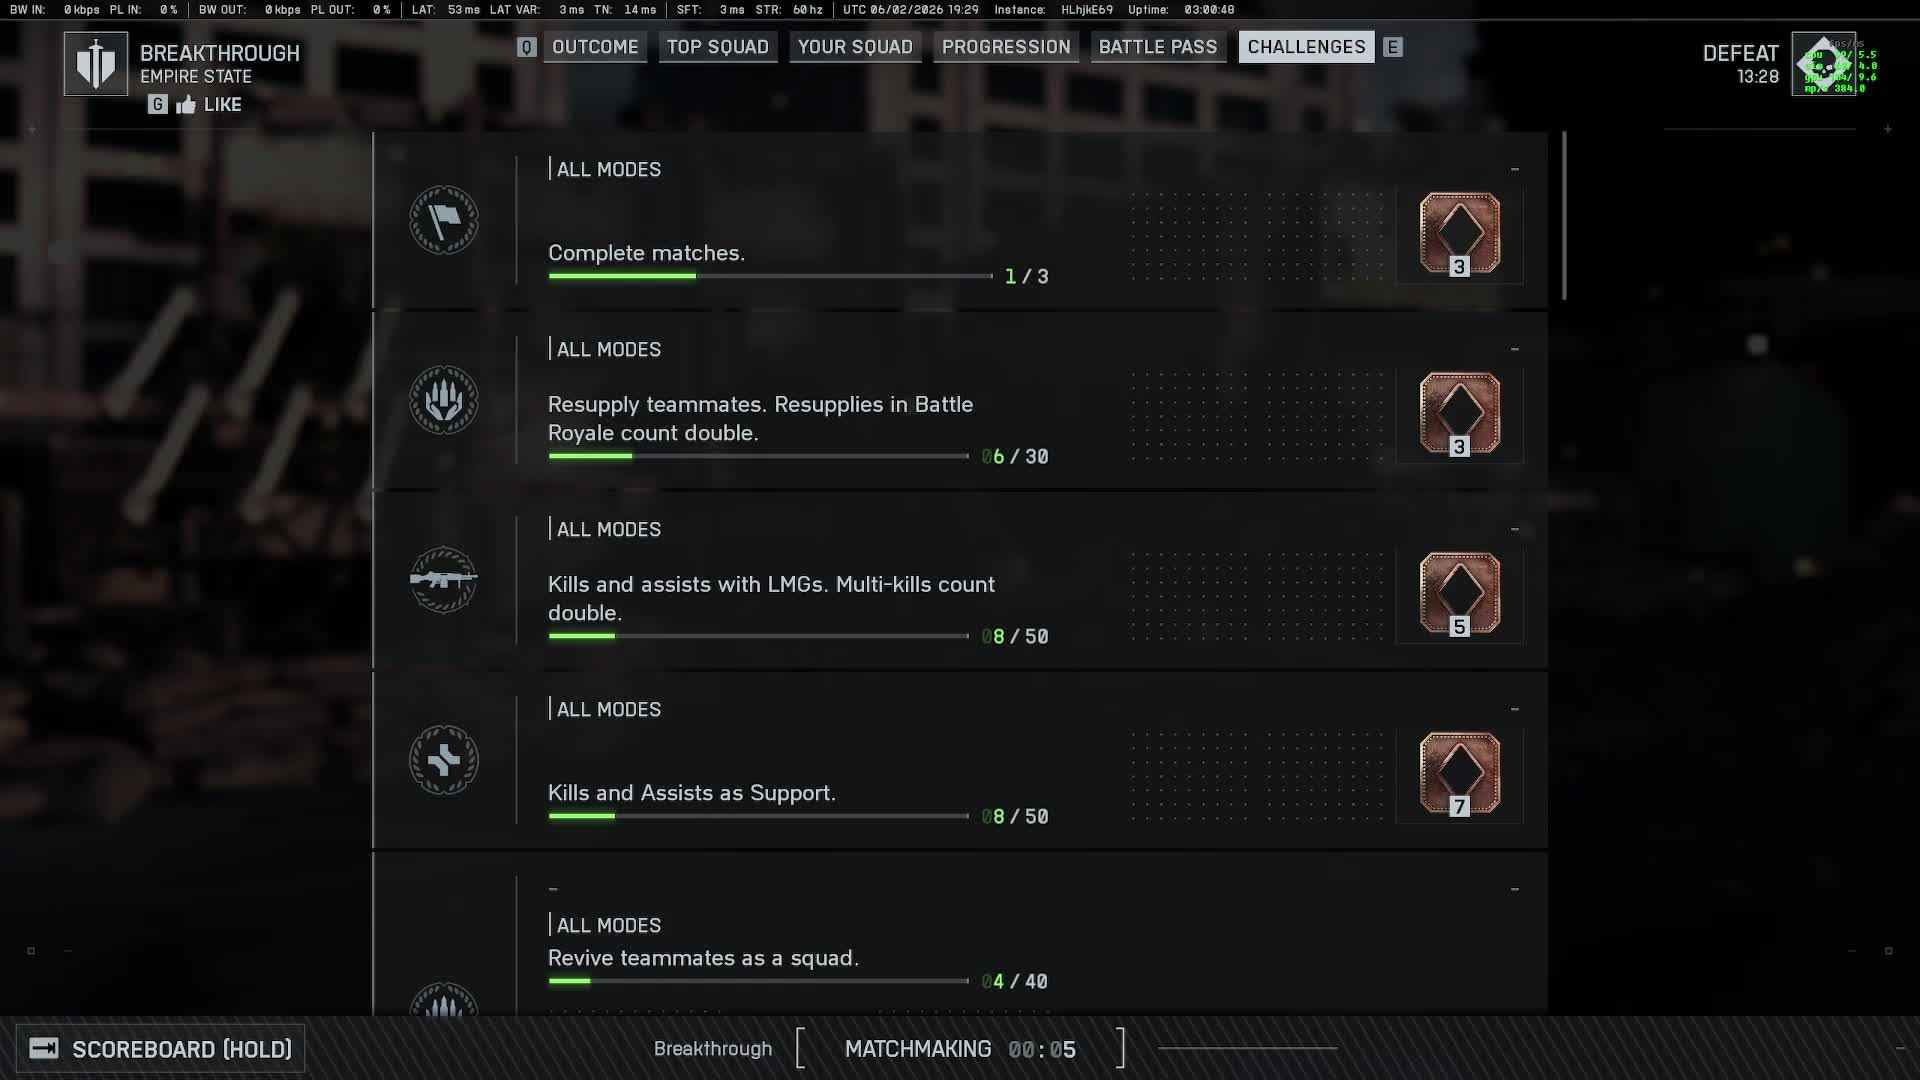The width and height of the screenshot is (1920, 1080).
Task: Click the Q previous-tab key icon
Action: coord(527,47)
